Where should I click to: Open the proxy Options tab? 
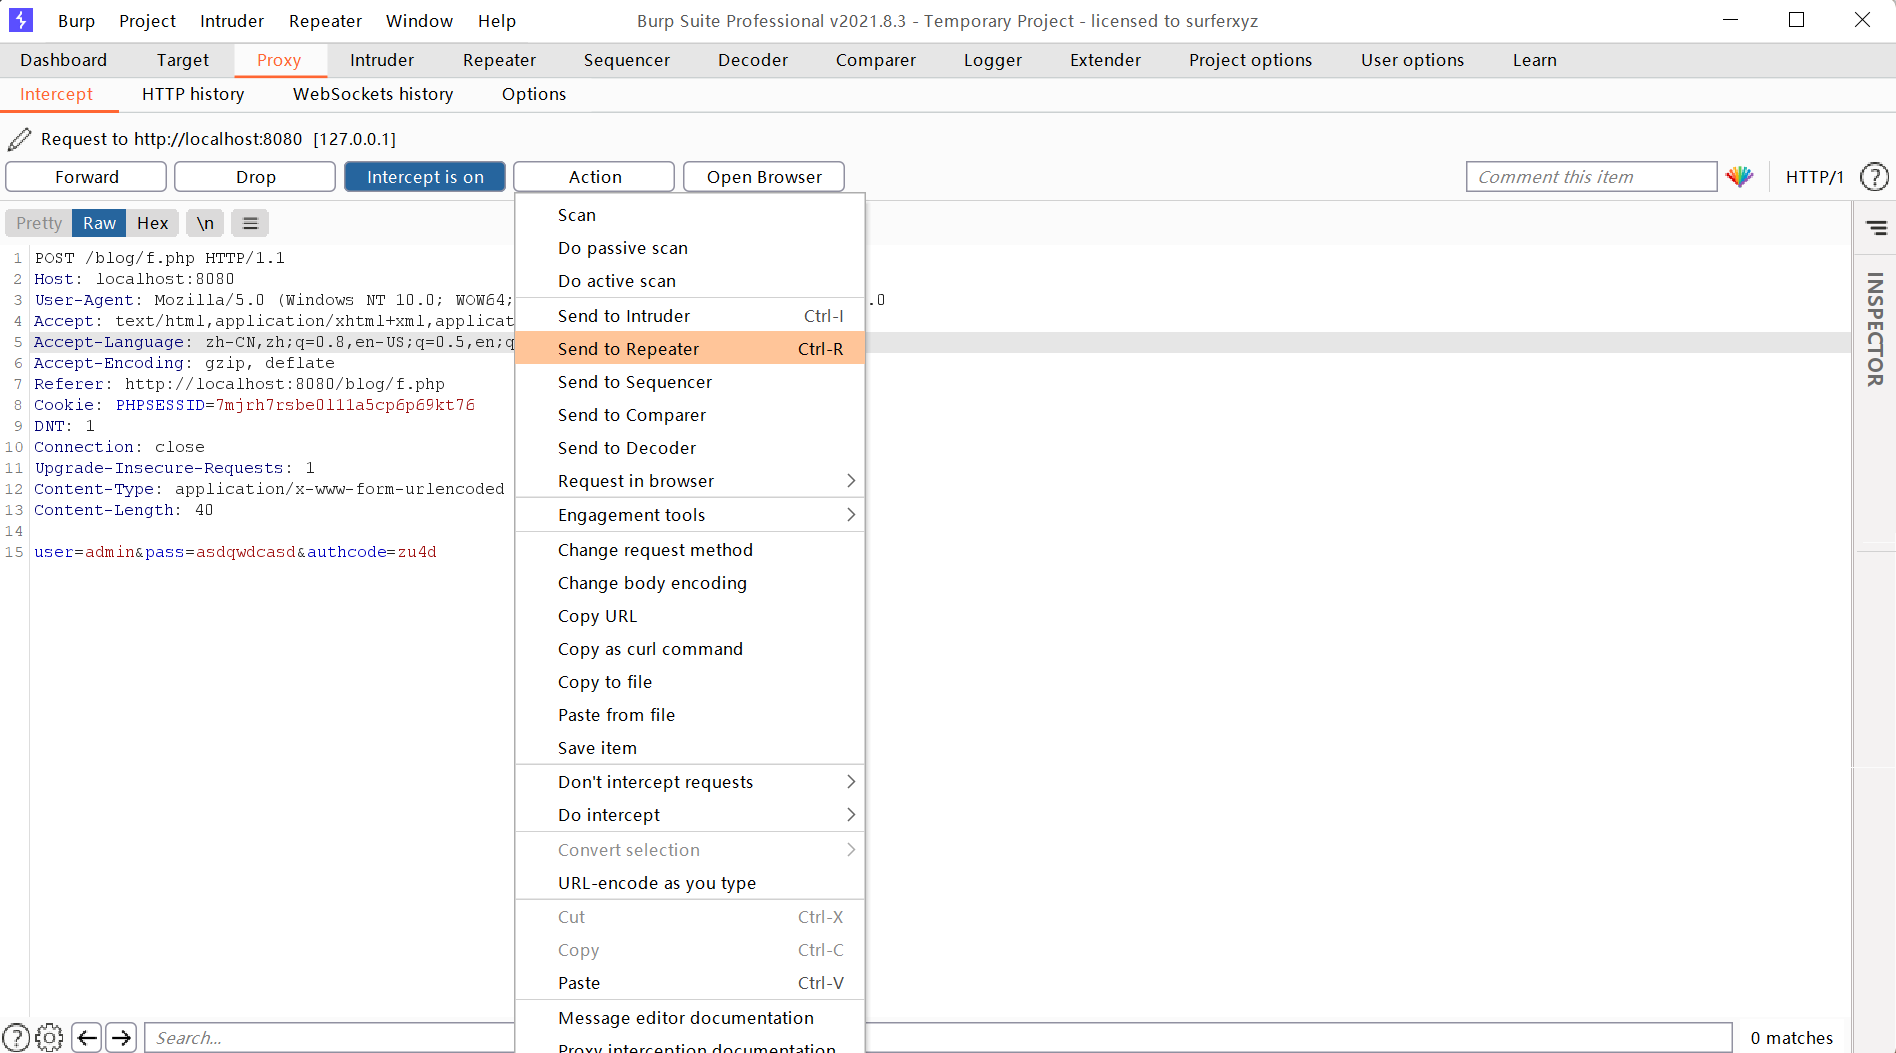click(534, 94)
